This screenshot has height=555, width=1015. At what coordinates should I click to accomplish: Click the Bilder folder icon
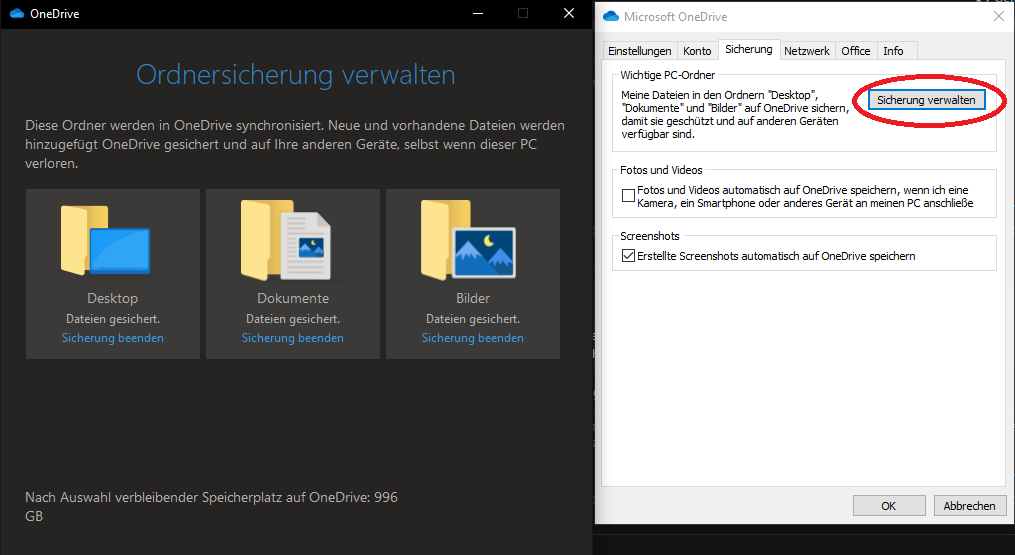pyautogui.click(x=468, y=240)
